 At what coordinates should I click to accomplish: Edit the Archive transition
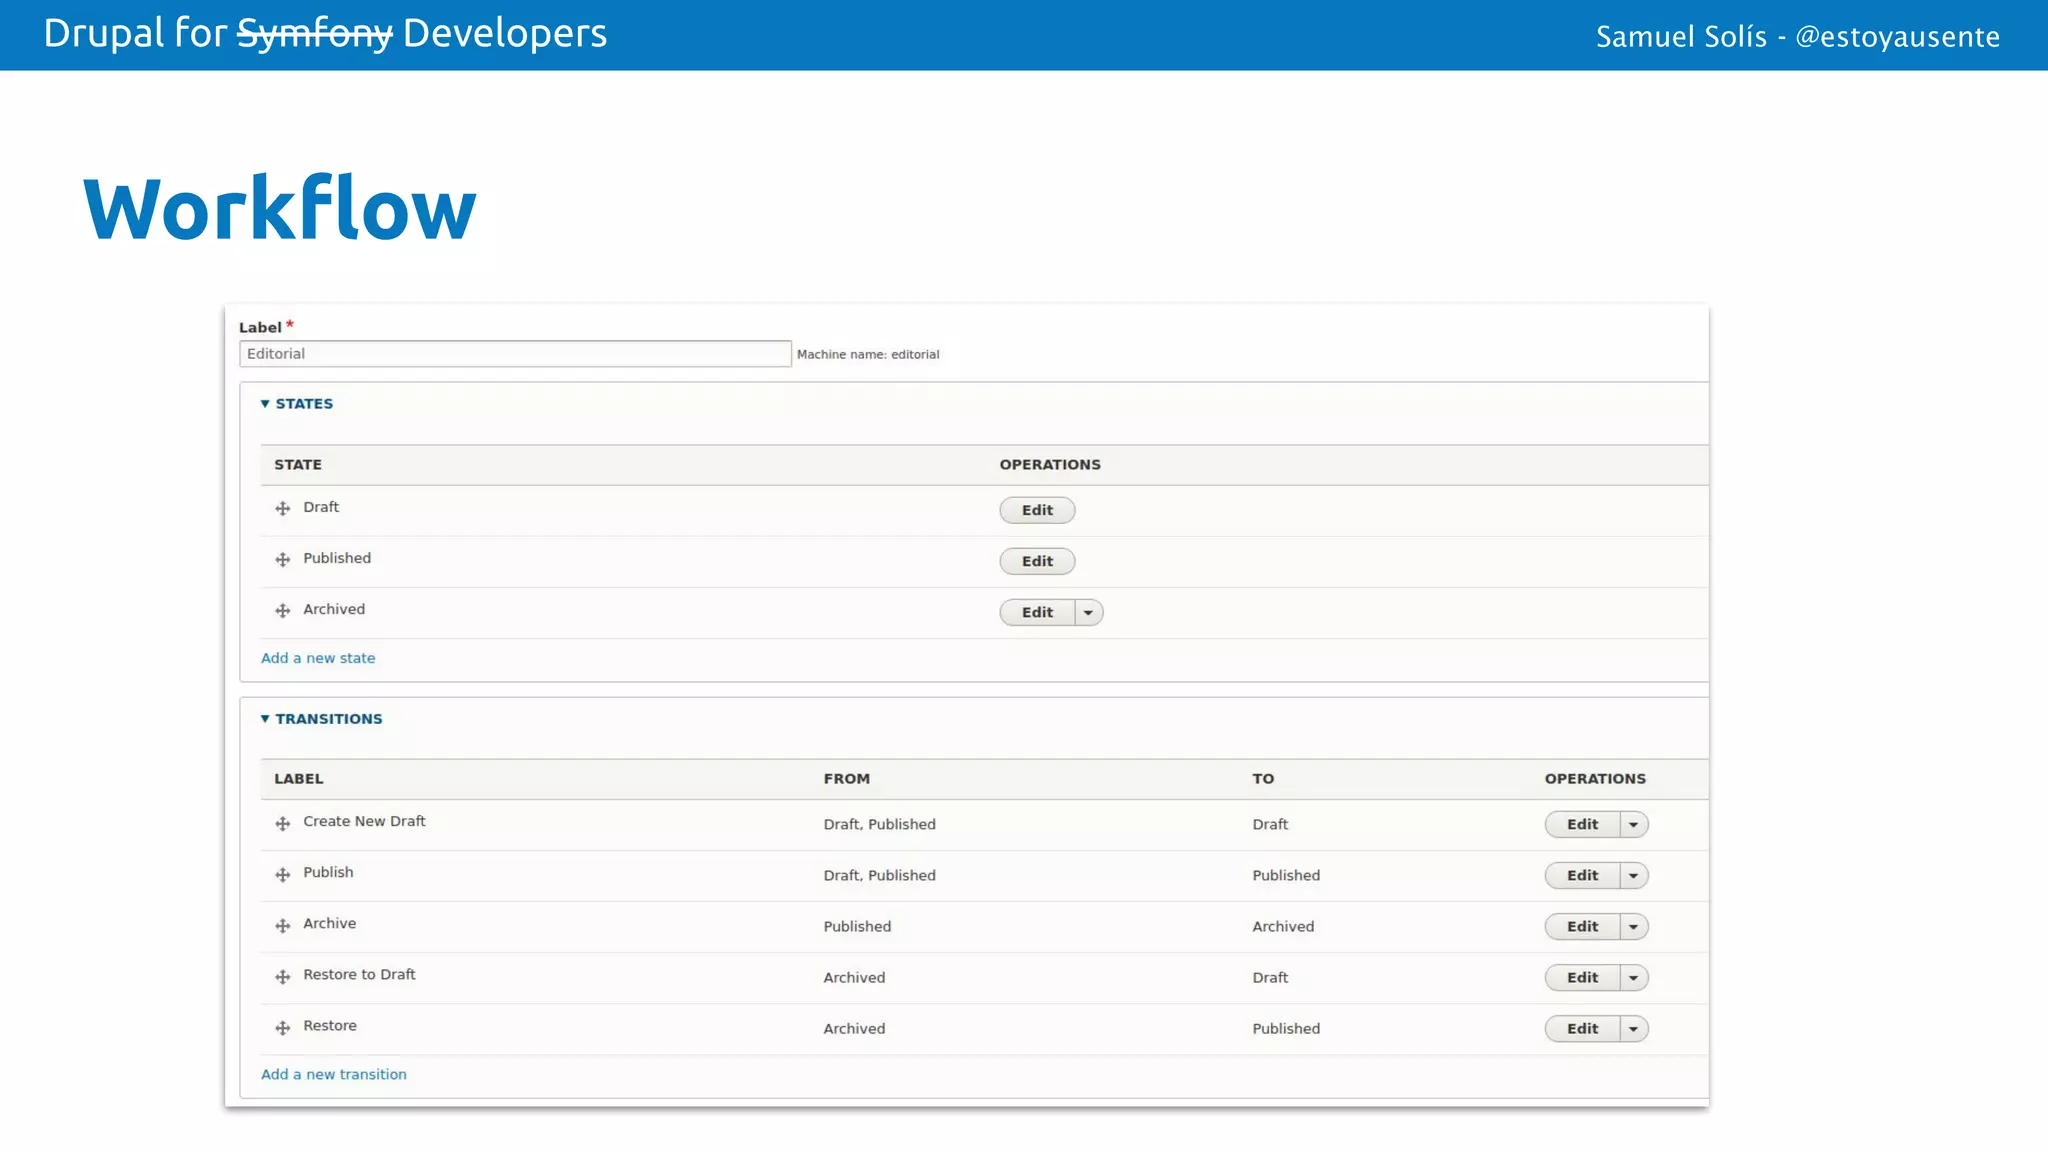click(x=1582, y=927)
